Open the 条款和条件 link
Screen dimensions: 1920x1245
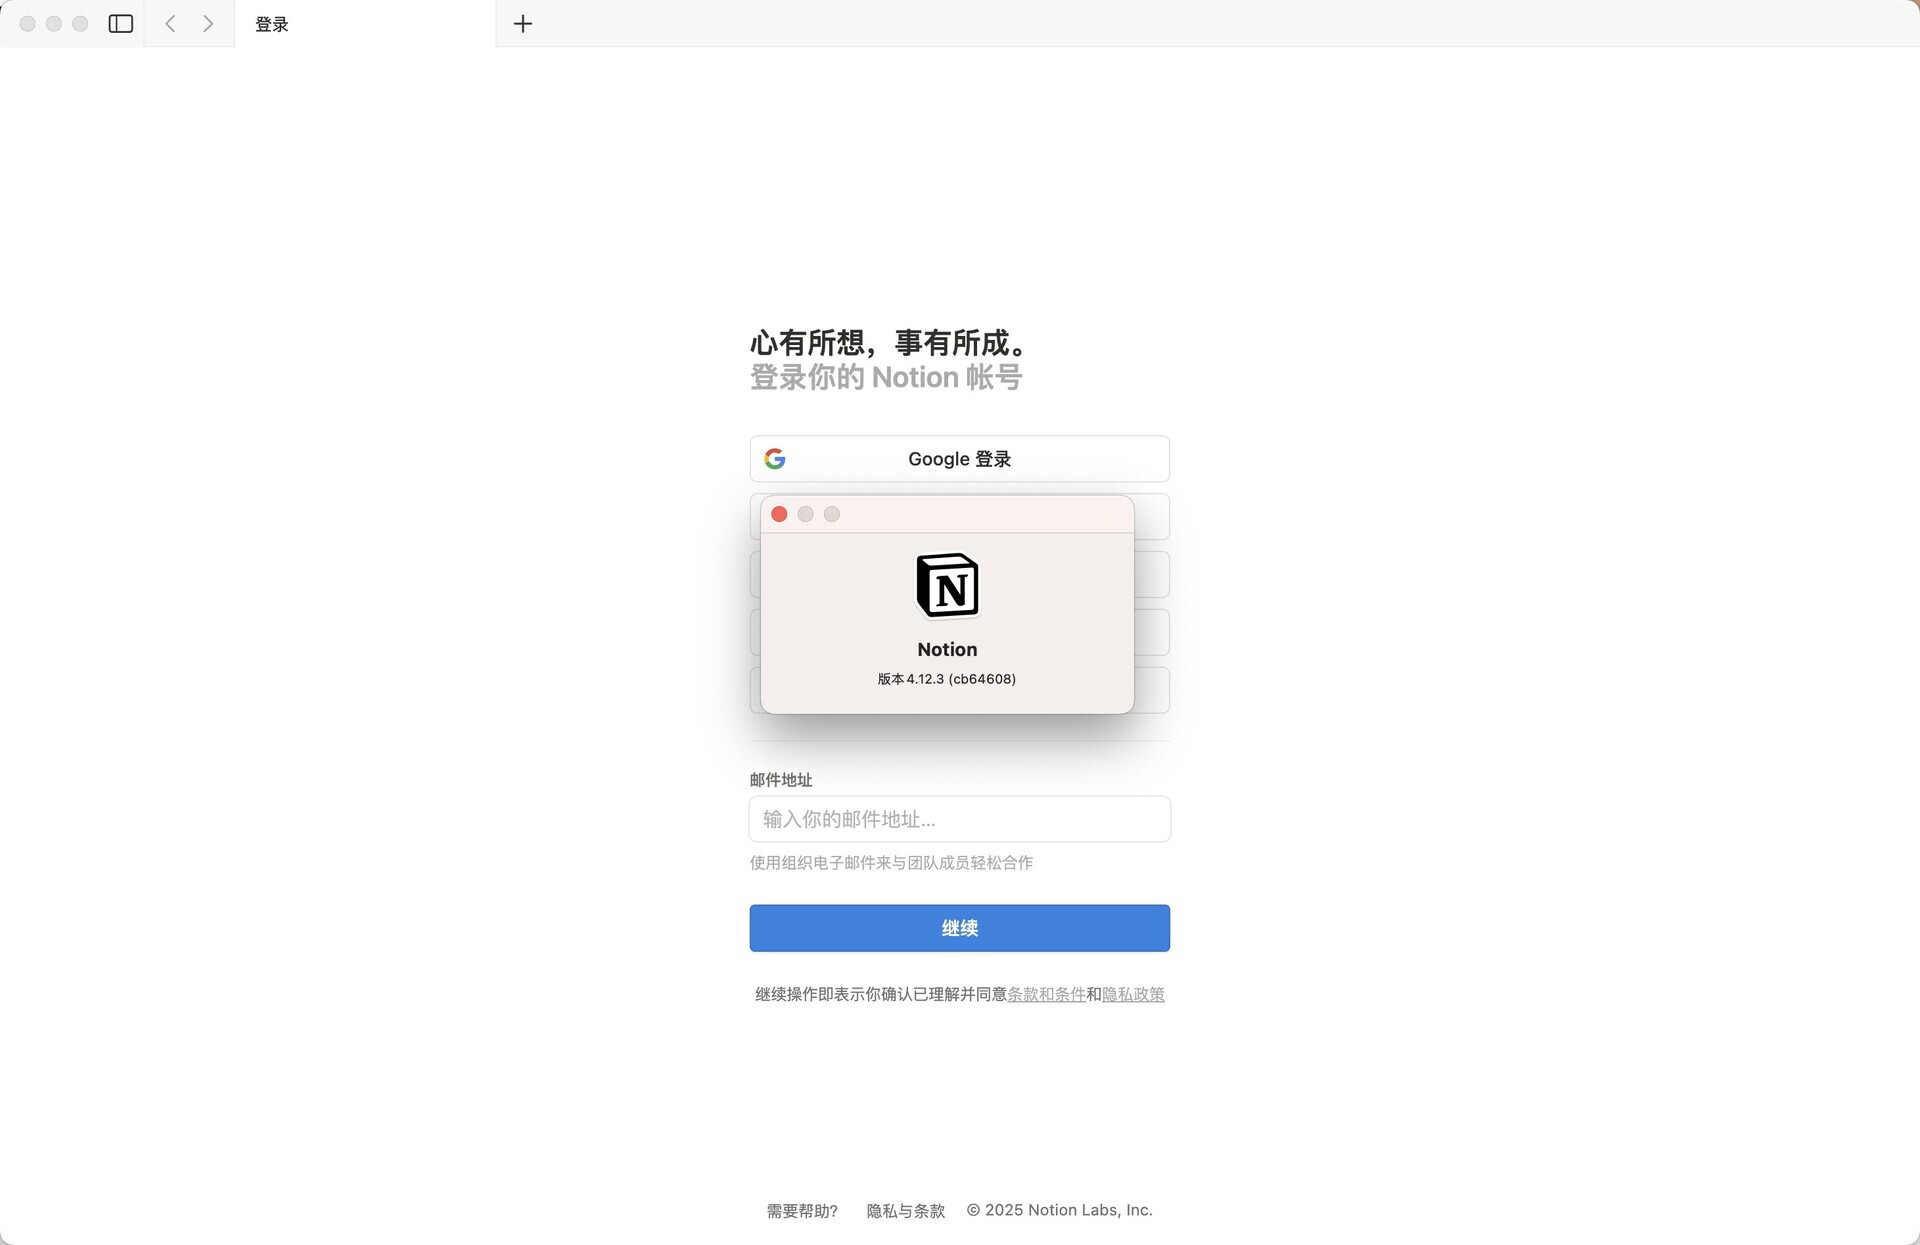pyautogui.click(x=1046, y=994)
